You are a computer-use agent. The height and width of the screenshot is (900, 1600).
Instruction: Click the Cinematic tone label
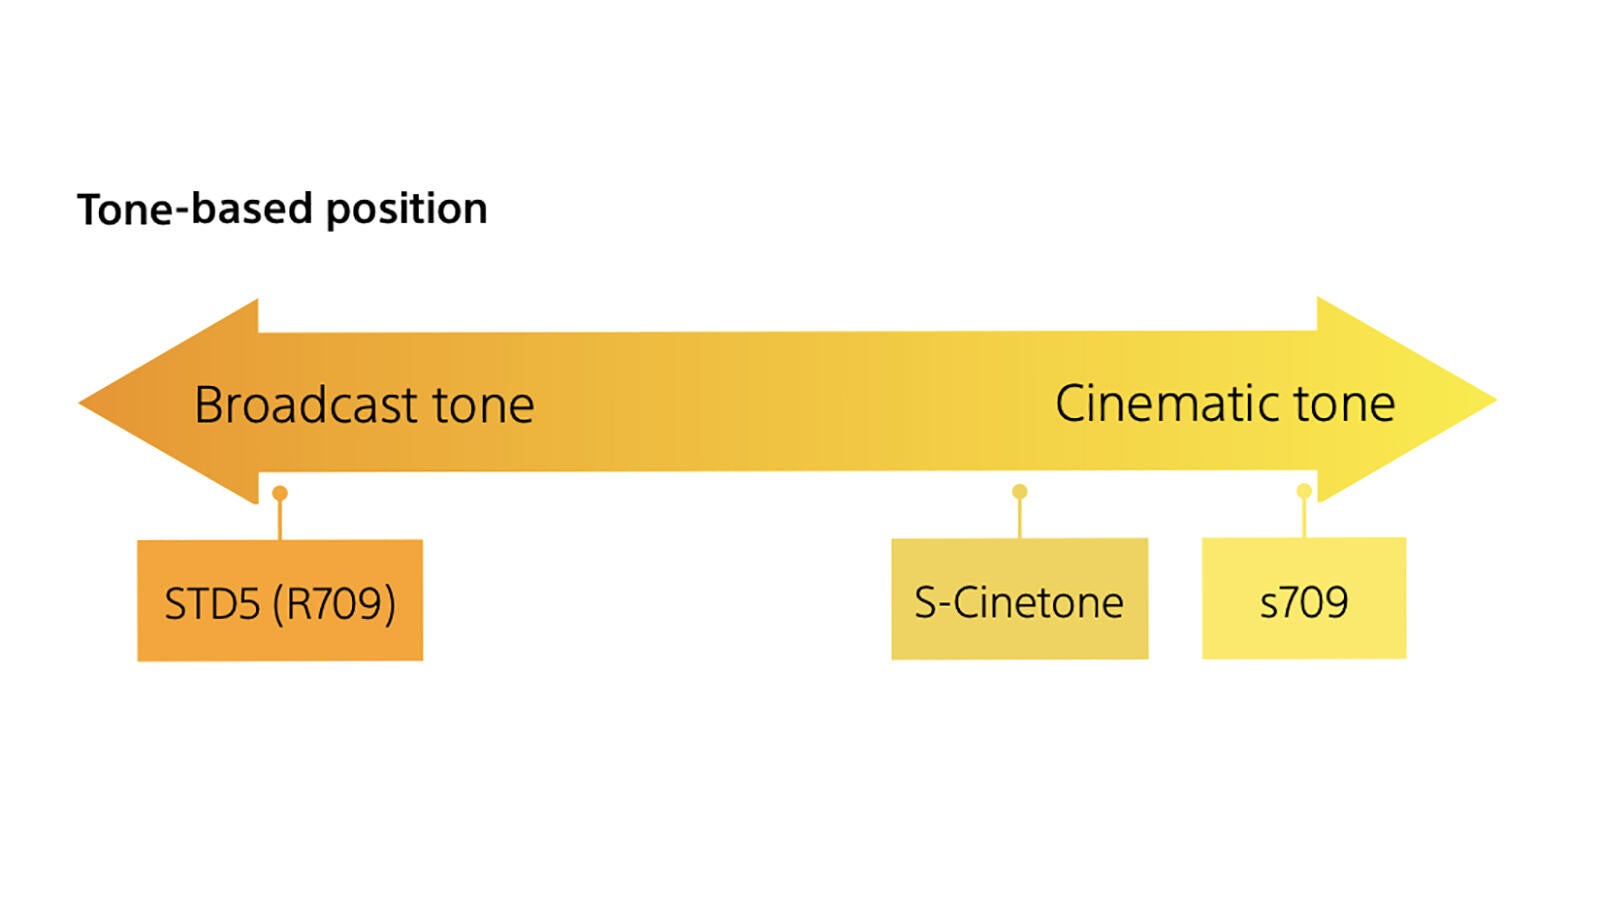point(1225,404)
